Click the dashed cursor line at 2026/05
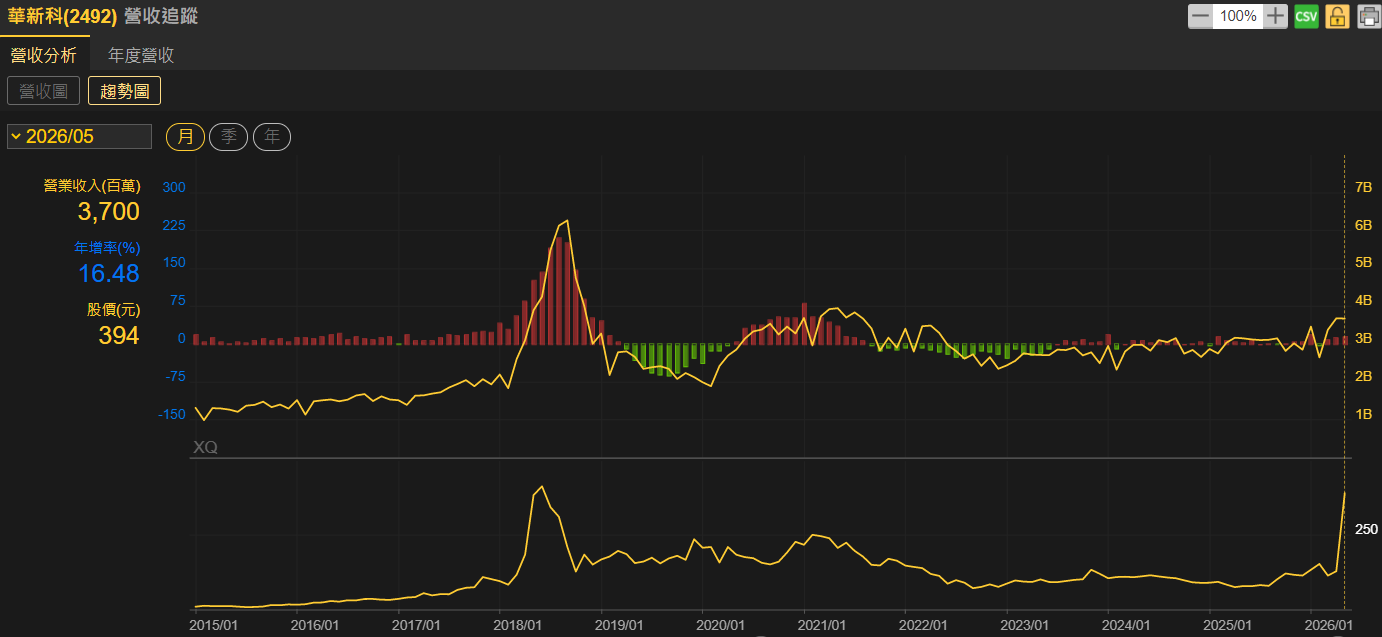The height and width of the screenshot is (637, 1382). [x=1344, y=380]
